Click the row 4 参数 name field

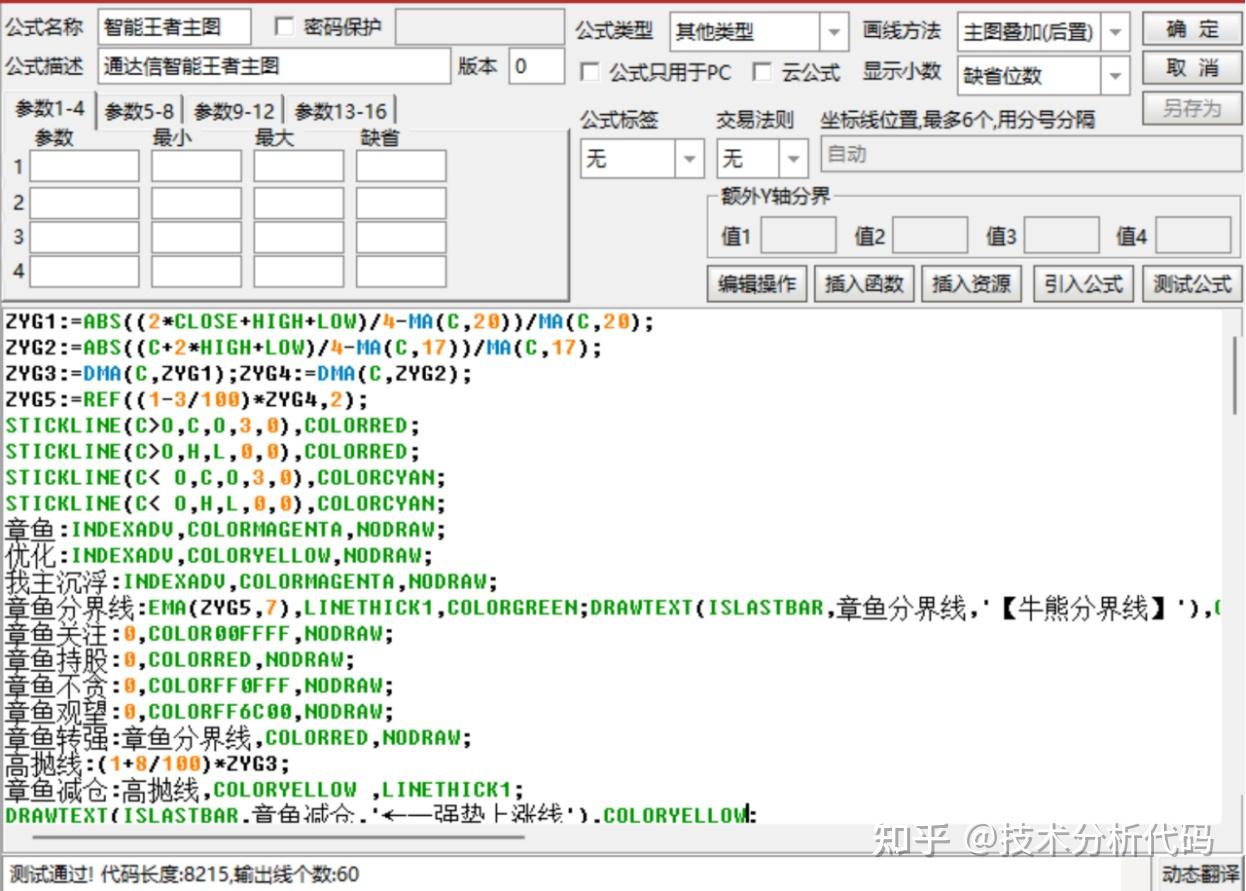pos(84,271)
